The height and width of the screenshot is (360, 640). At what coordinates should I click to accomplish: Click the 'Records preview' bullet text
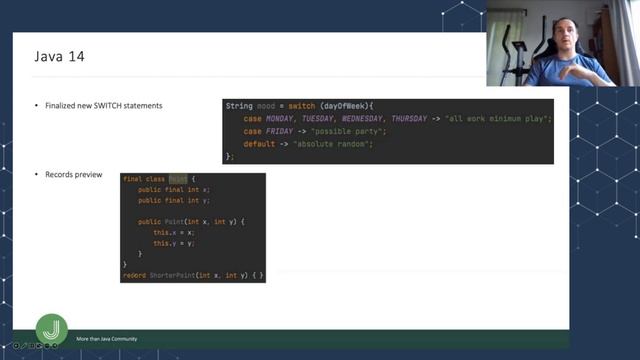tap(73, 175)
